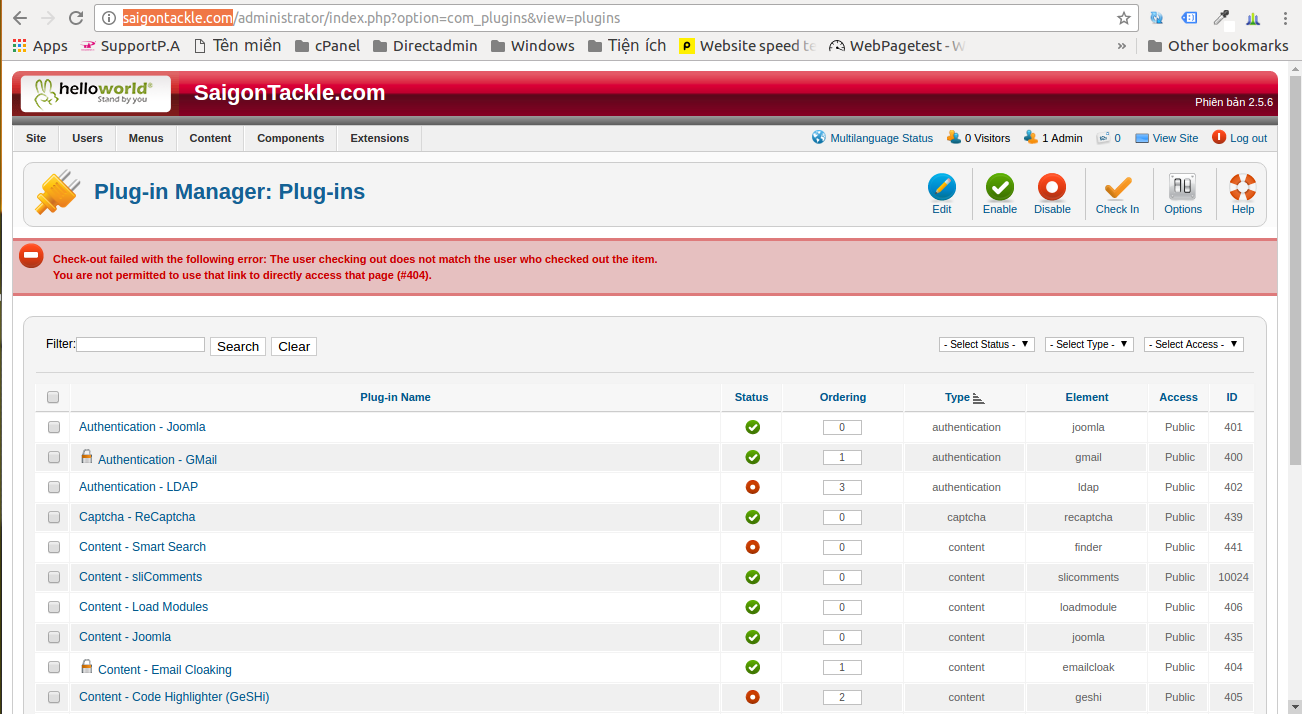The image size is (1302, 714).
Task: Toggle status icon for Content - Joomla
Action: pyautogui.click(x=752, y=637)
